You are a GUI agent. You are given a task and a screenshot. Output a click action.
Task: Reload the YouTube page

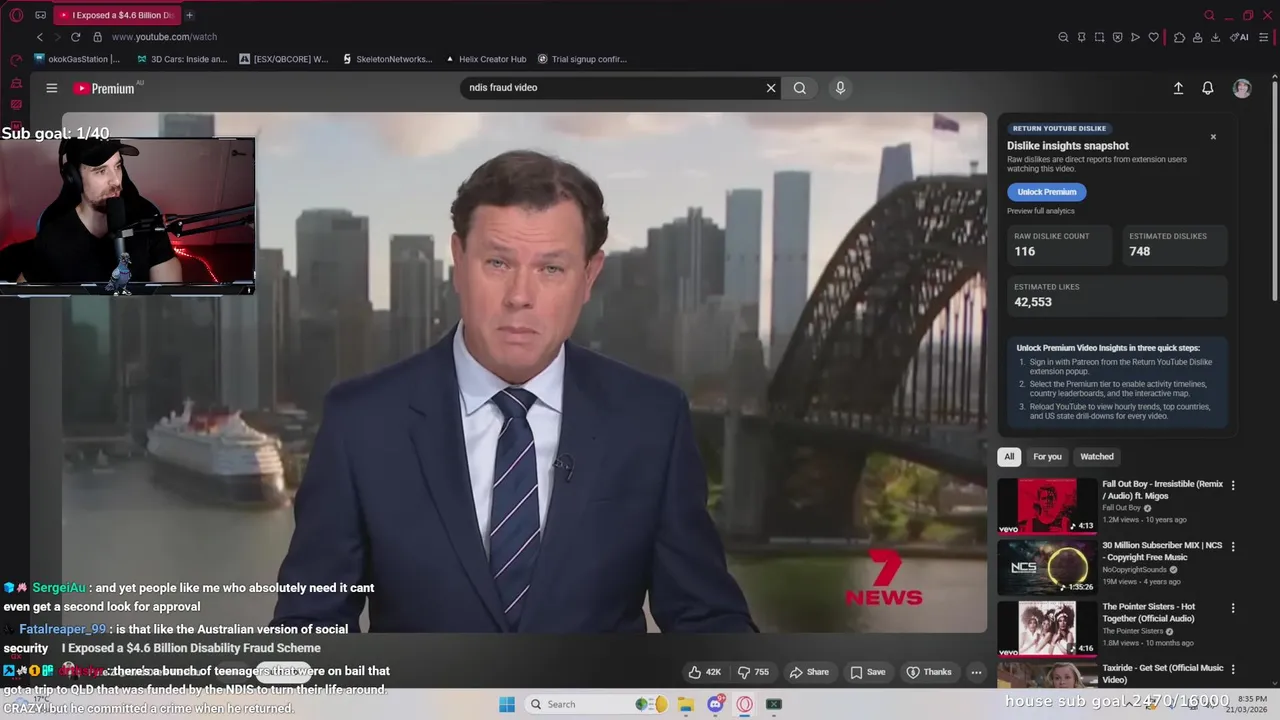[75, 37]
